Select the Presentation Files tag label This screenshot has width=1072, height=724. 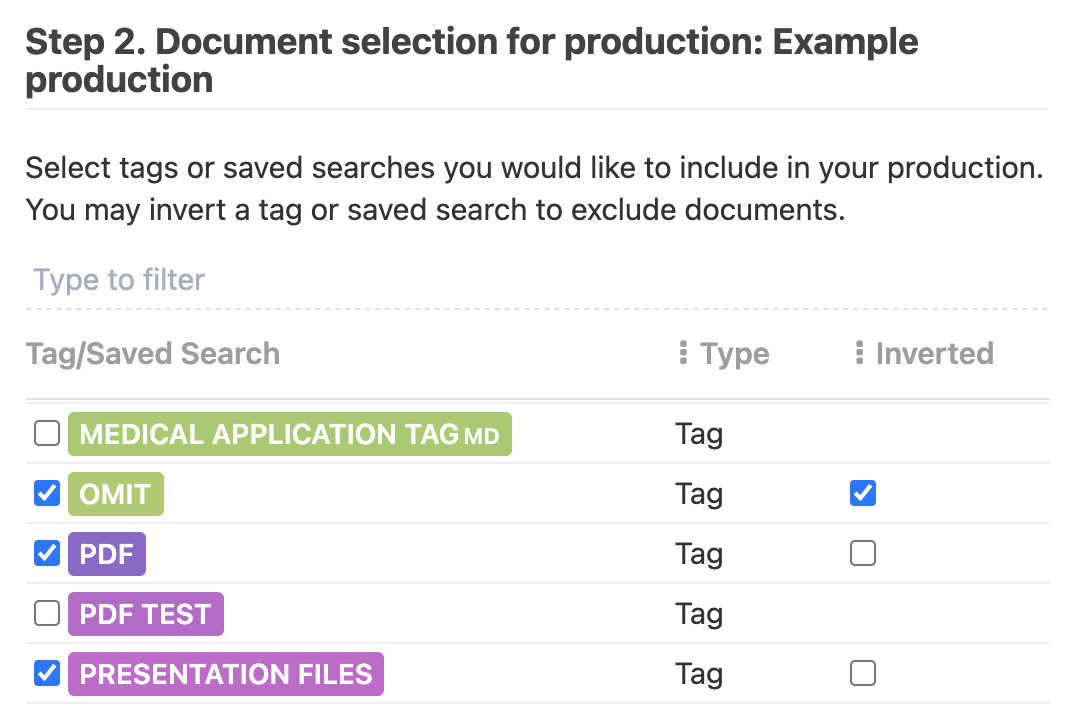pyautogui.click(x=225, y=674)
